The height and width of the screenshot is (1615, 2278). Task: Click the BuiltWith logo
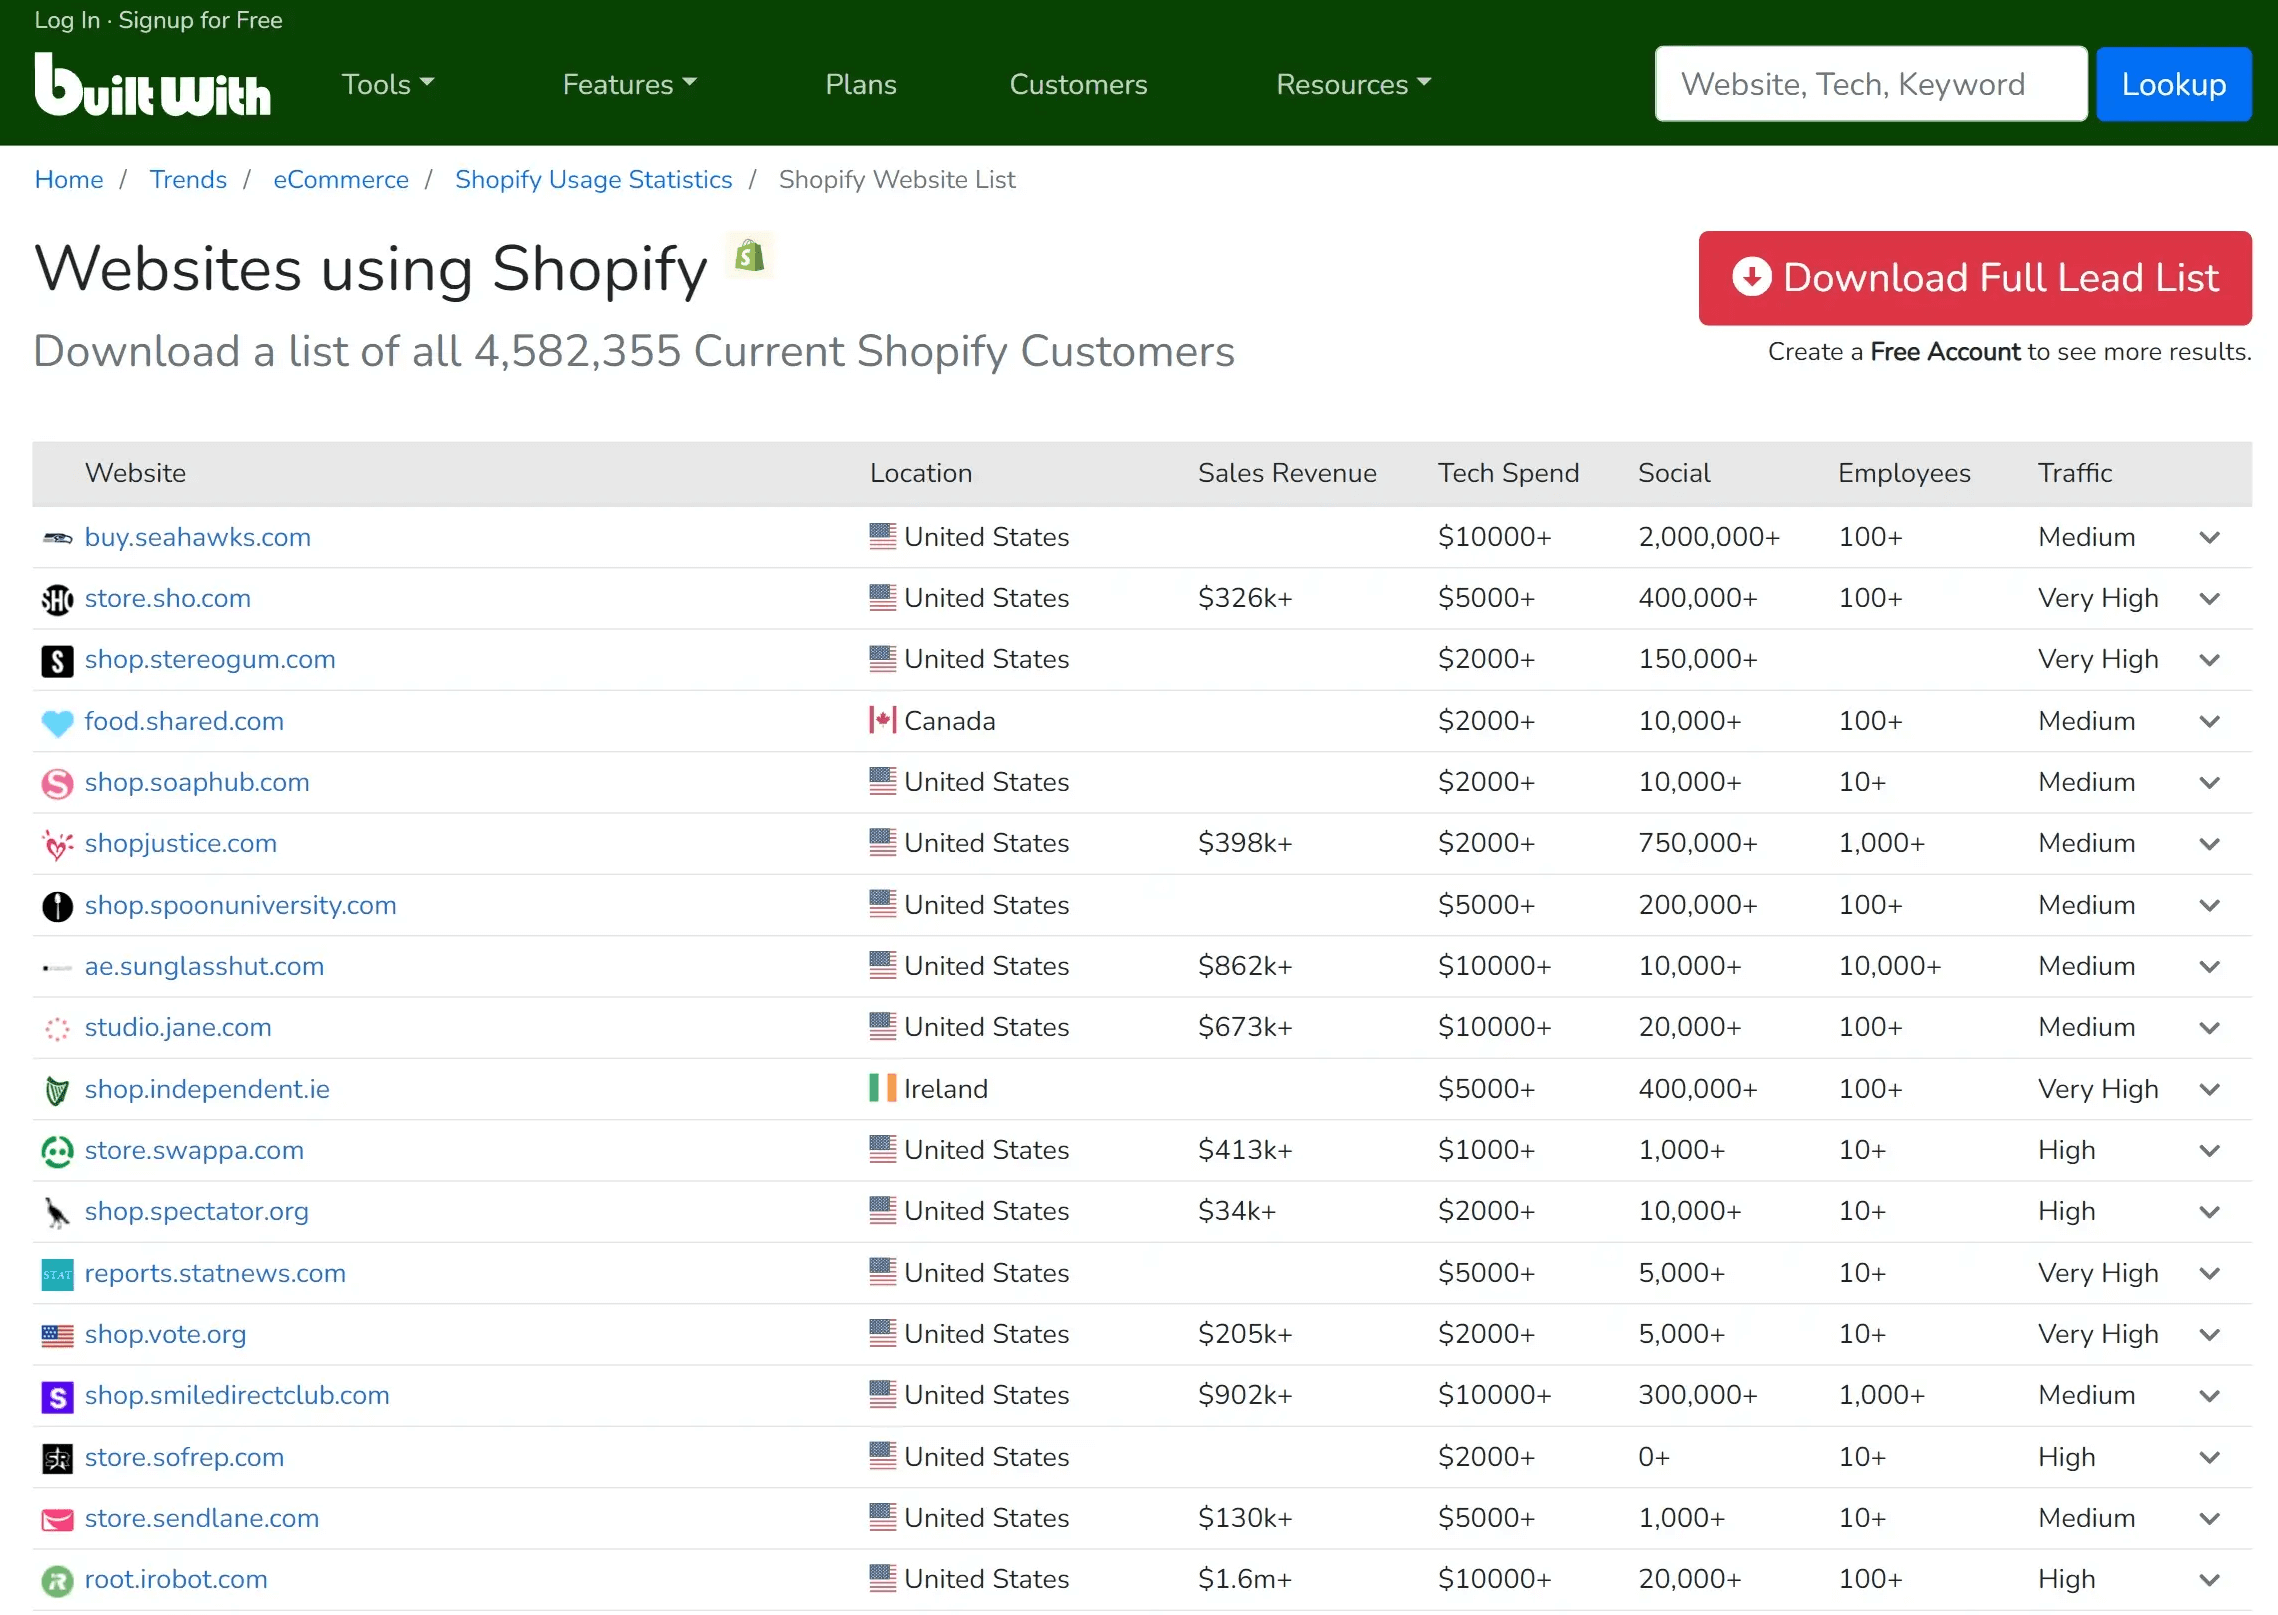point(152,84)
